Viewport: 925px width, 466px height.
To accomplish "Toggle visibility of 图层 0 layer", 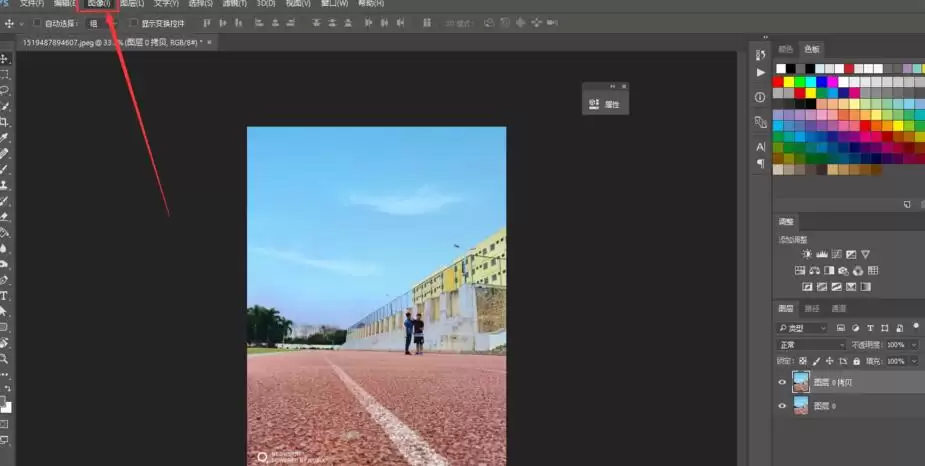I will 782,406.
